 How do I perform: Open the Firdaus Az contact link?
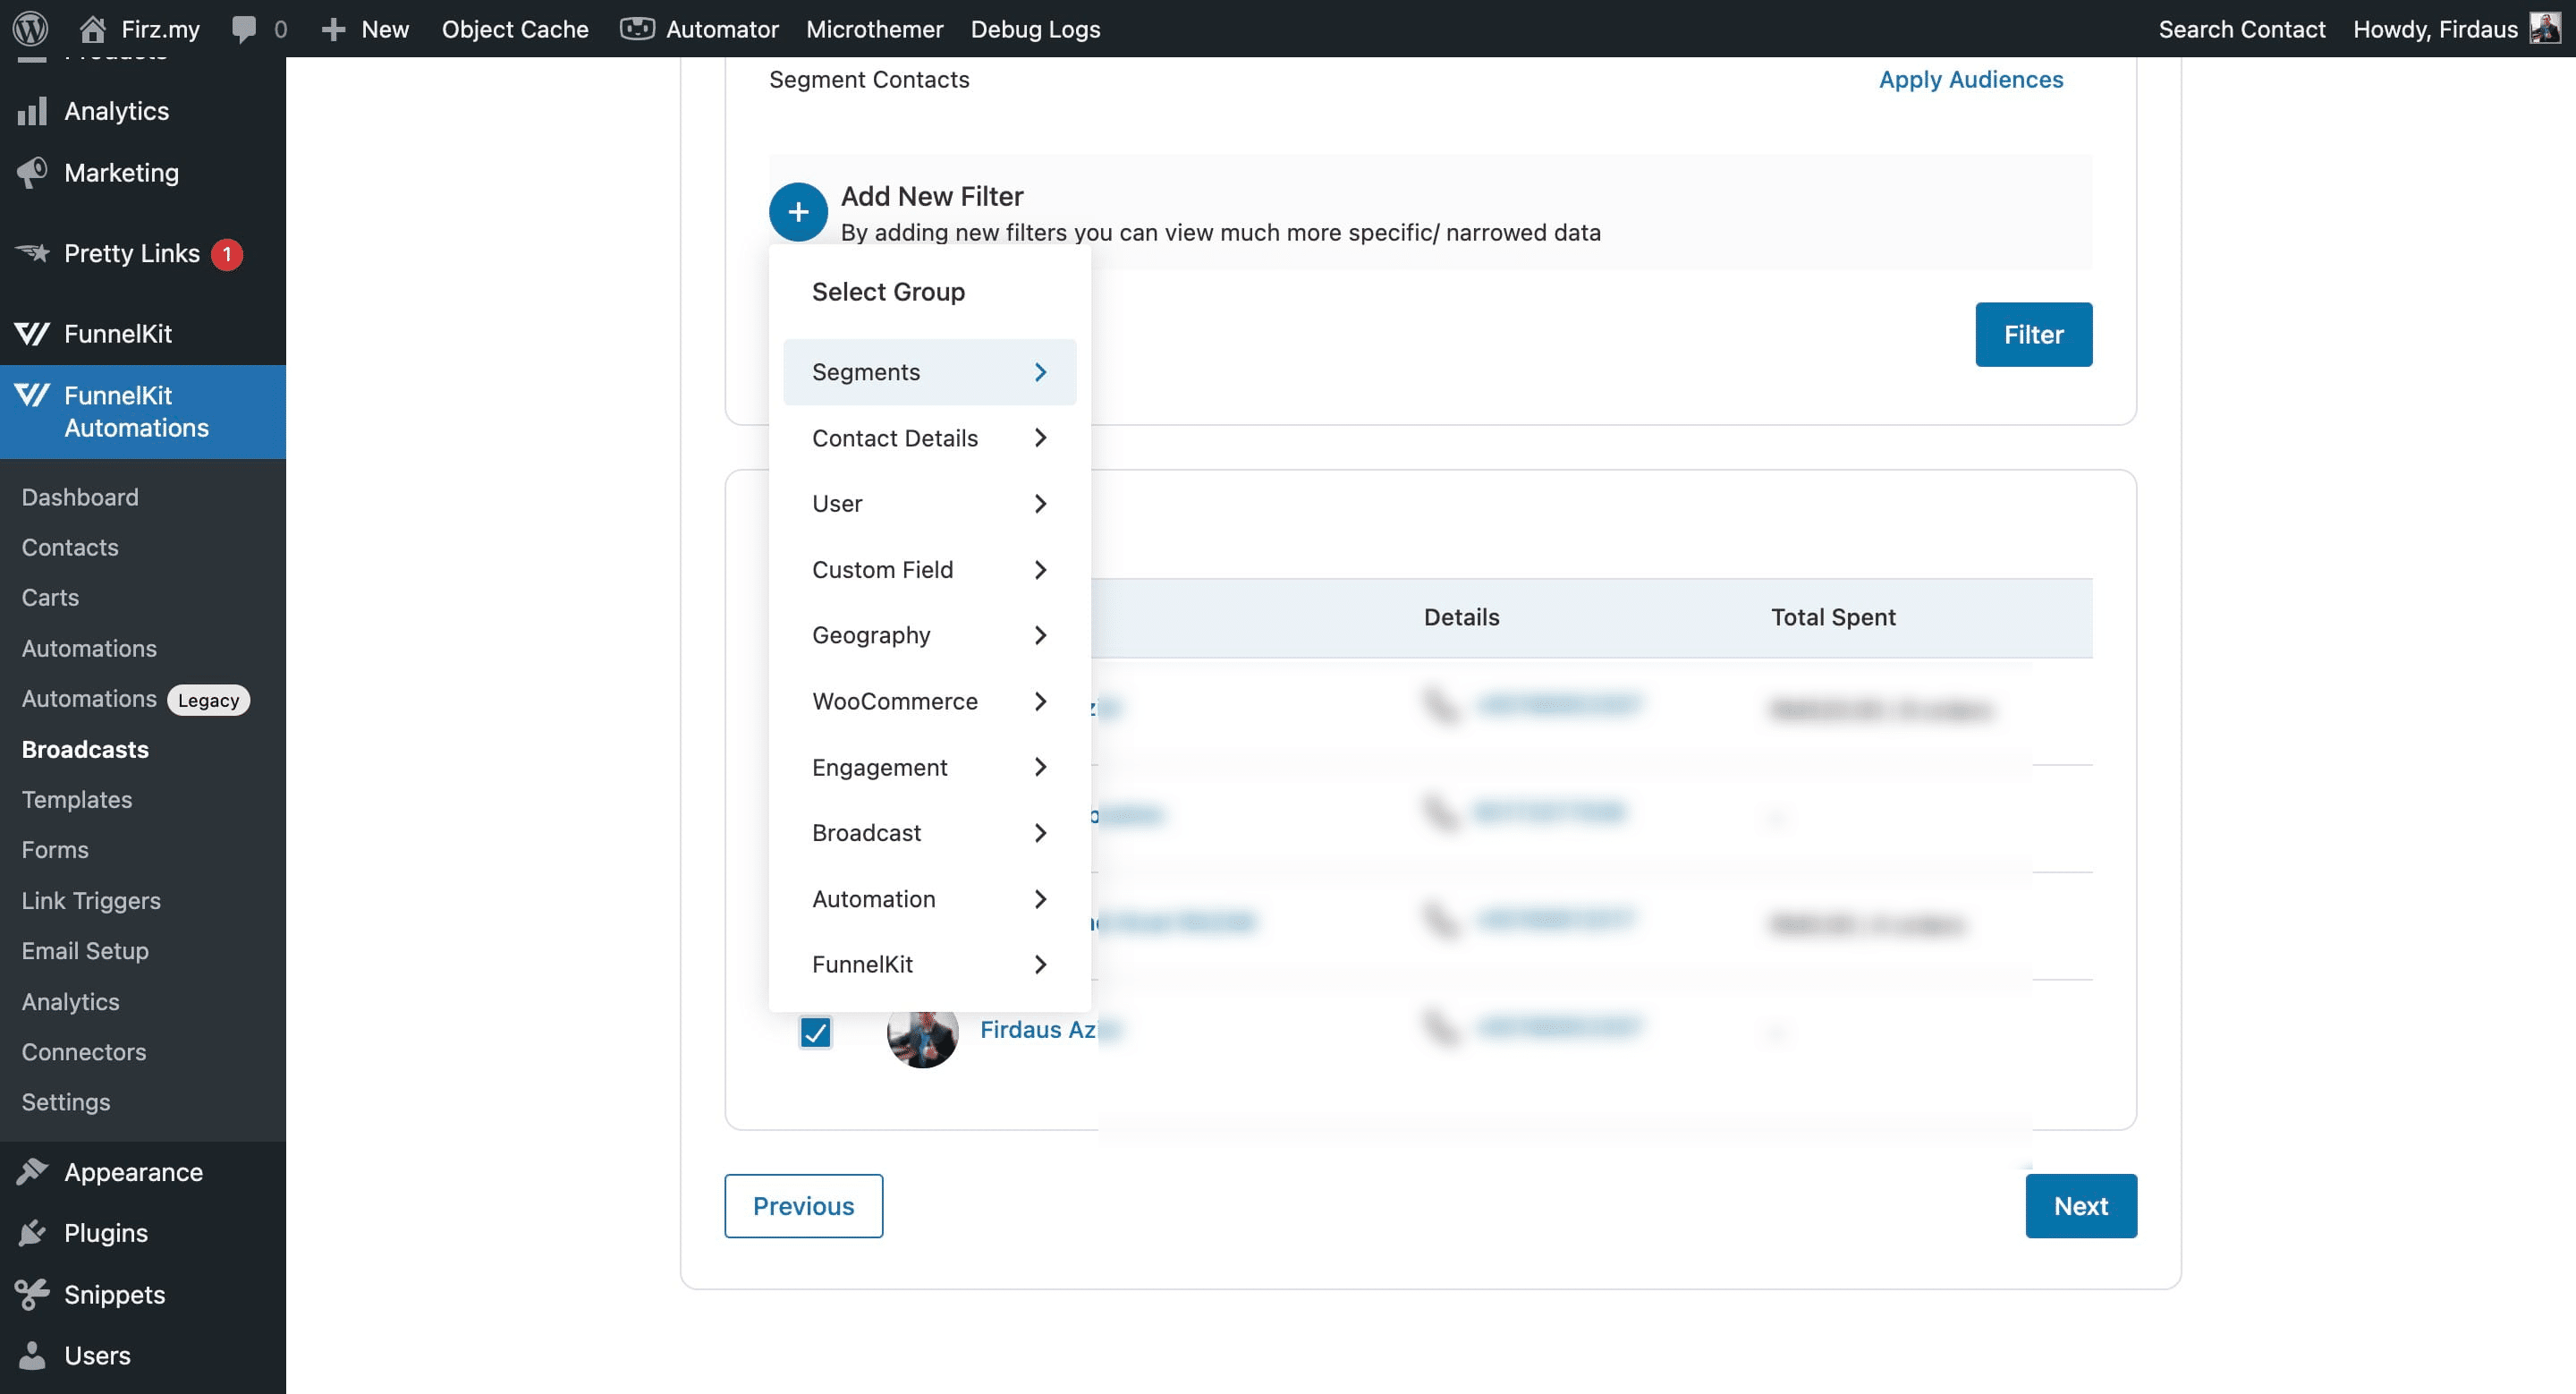click(x=1037, y=1029)
